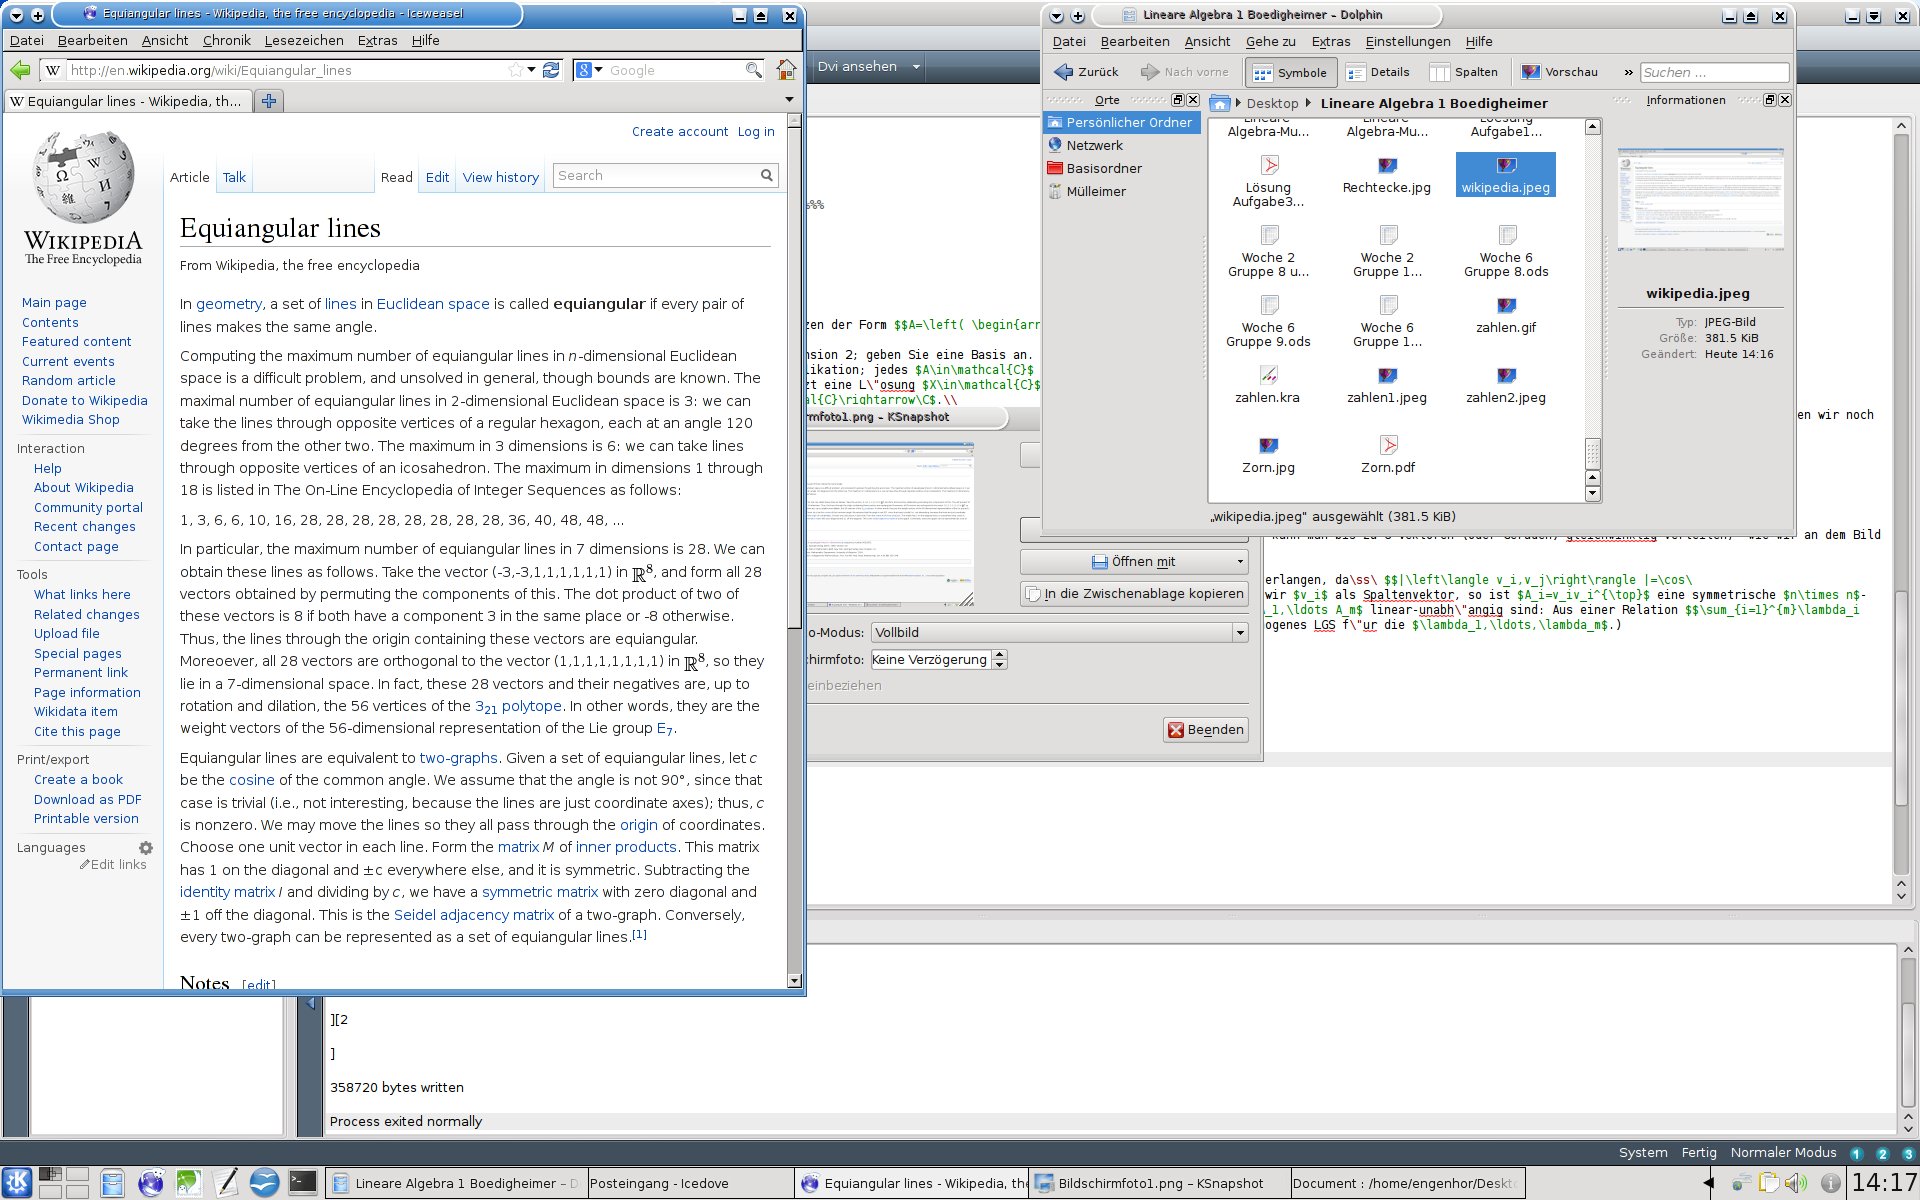Viewport: 1920px width, 1200px height.
Task: Click In die Zwischenablage kopieren button
Action: click(1134, 594)
